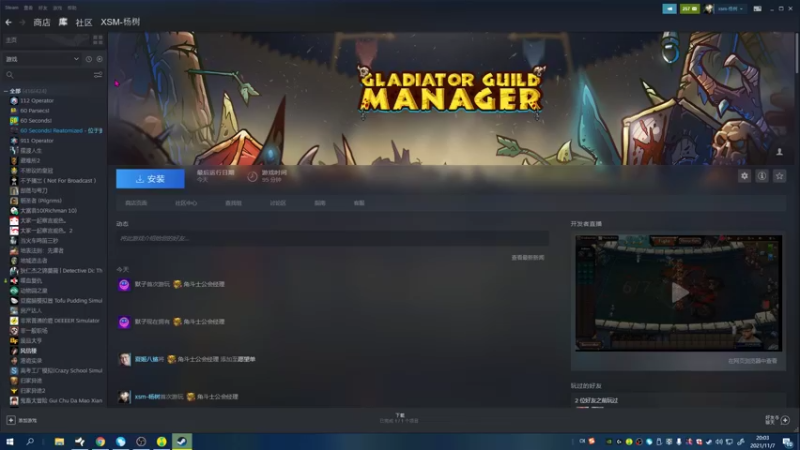Go to 商店 store tab
Screen dimensions: 800x450
coord(42,22)
